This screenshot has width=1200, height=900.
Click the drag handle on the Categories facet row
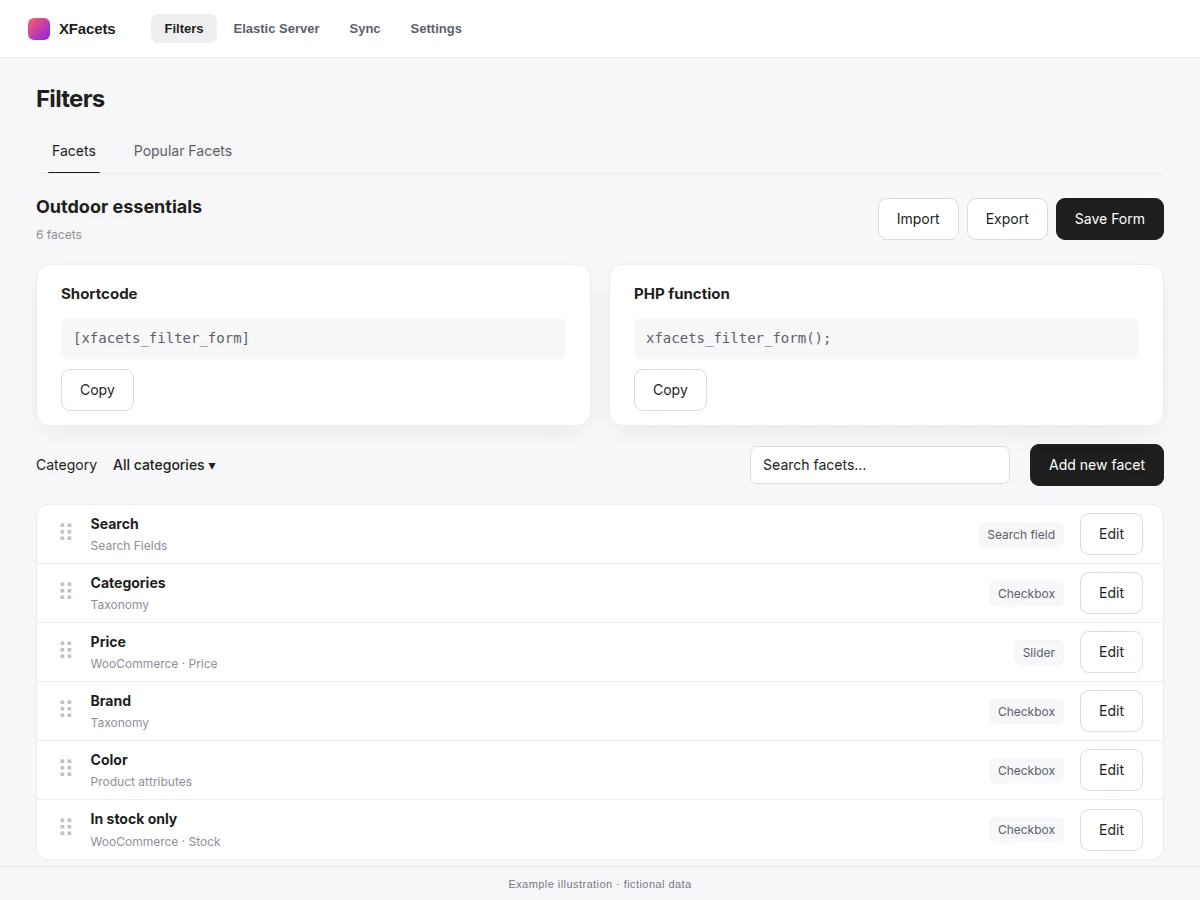point(66,591)
